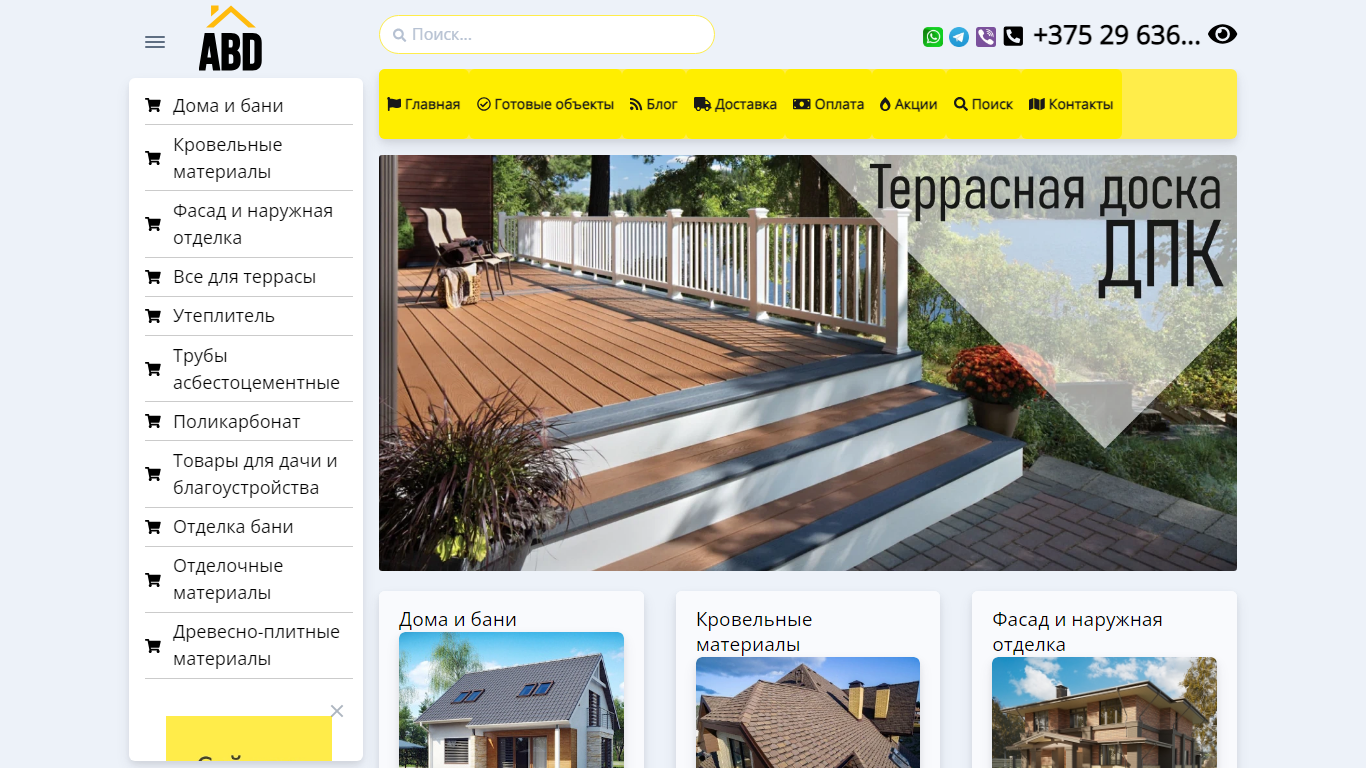The height and width of the screenshot is (768, 1366).
Task: Click the Дома и бани card house photo
Action: coord(511,700)
